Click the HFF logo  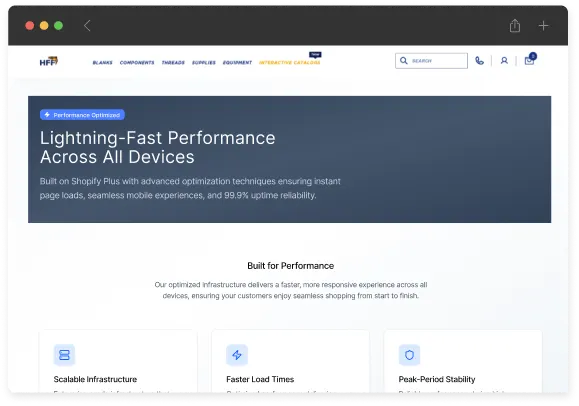(49, 61)
